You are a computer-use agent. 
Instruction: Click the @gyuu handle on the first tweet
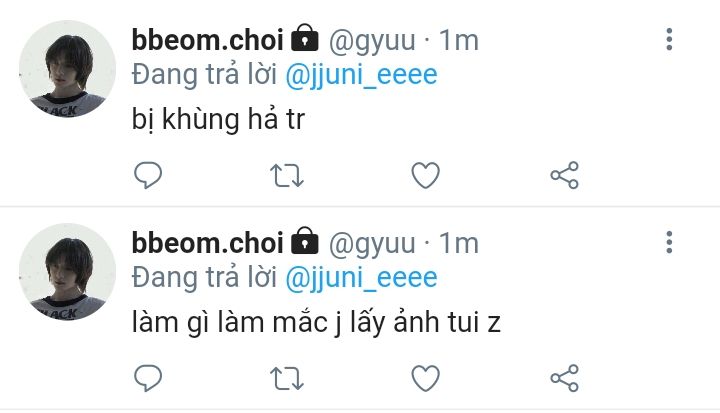[x=372, y=41]
